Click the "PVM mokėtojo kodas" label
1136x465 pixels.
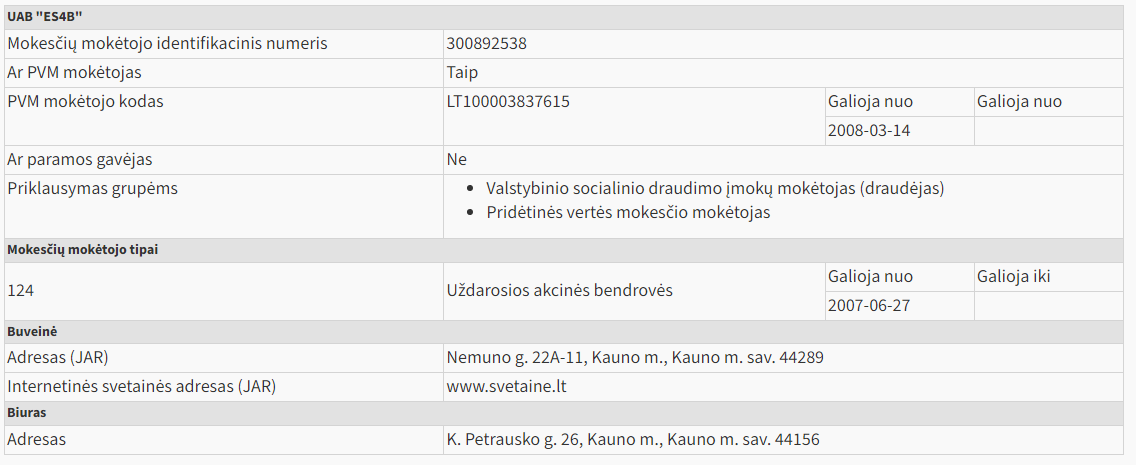(x=85, y=102)
